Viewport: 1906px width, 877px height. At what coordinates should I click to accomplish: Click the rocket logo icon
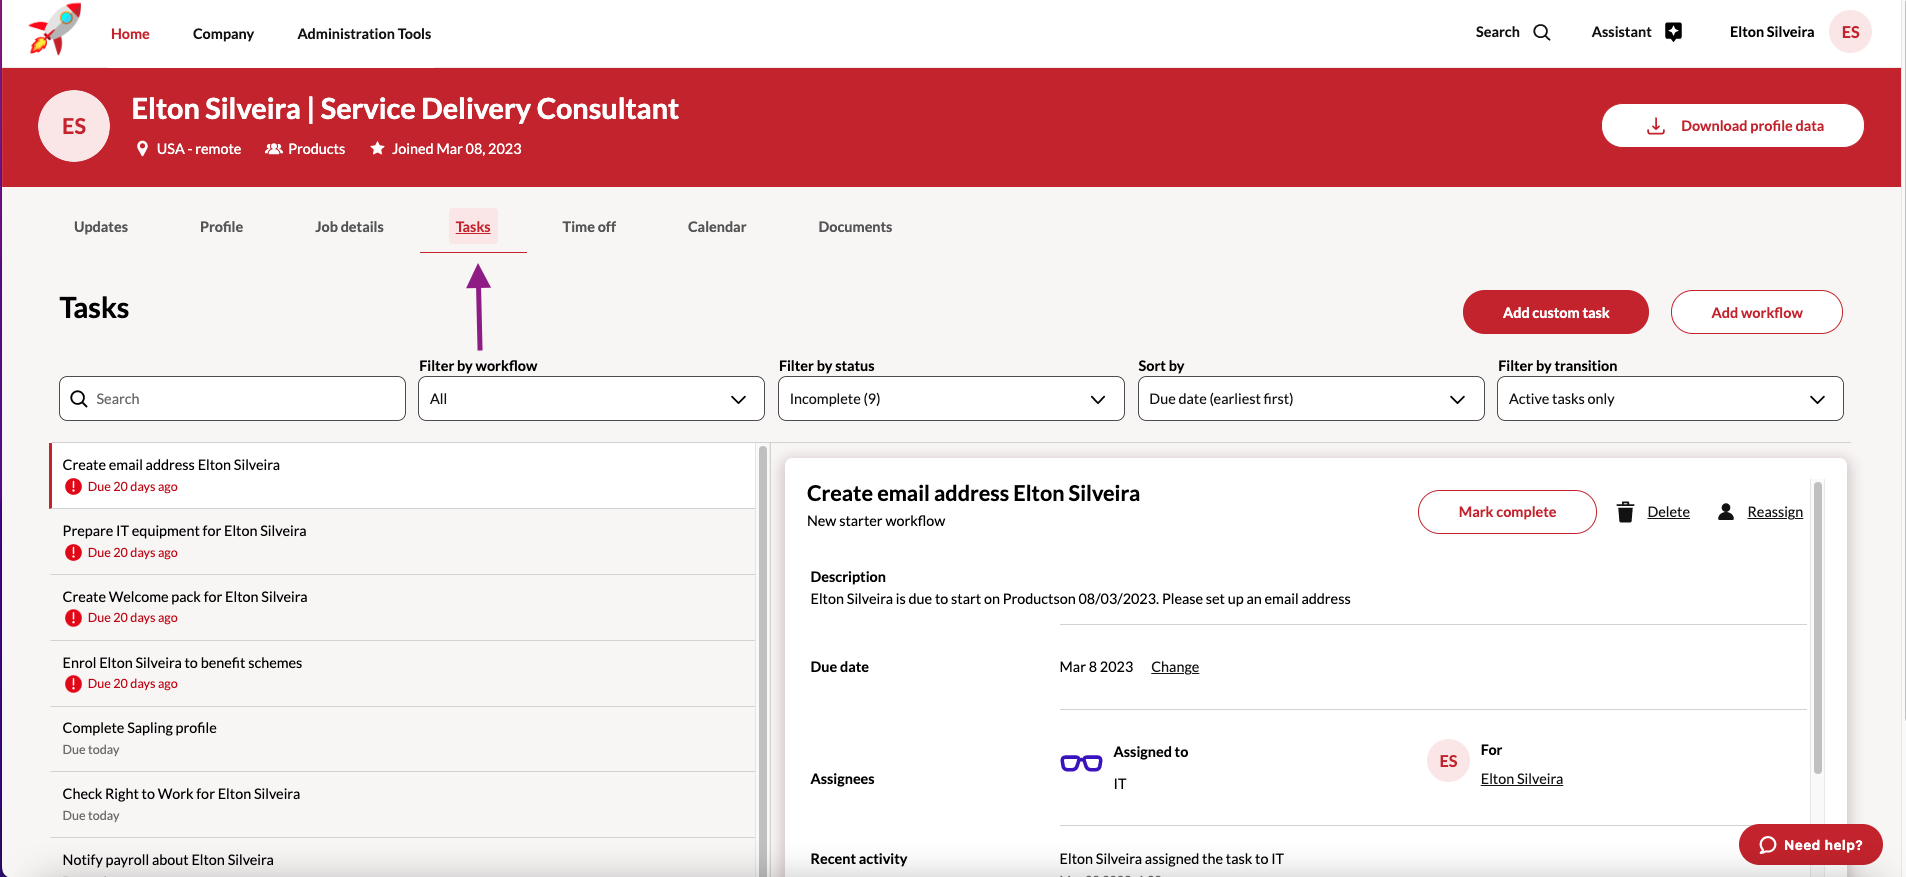pos(55,29)
